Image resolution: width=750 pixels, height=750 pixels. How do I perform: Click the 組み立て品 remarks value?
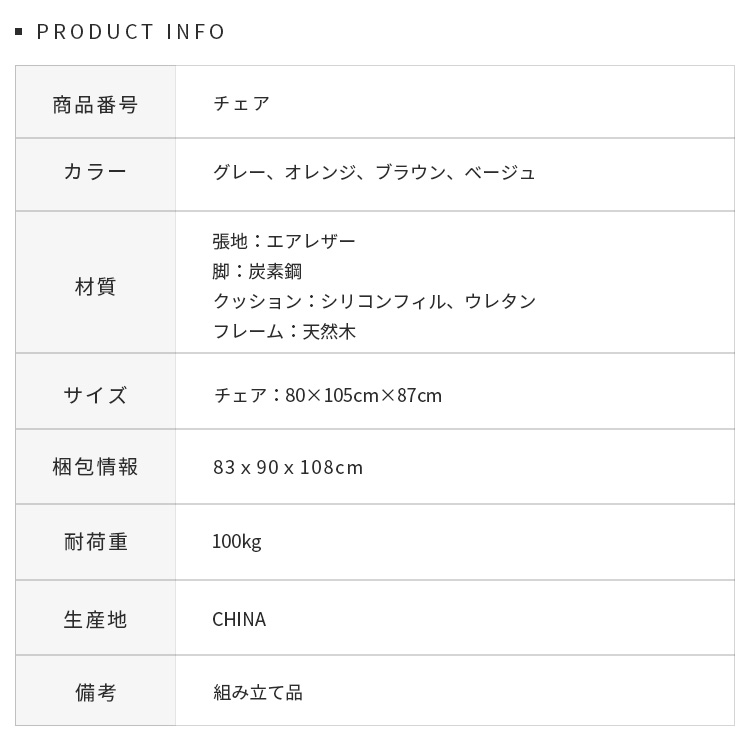pos(258,692)
